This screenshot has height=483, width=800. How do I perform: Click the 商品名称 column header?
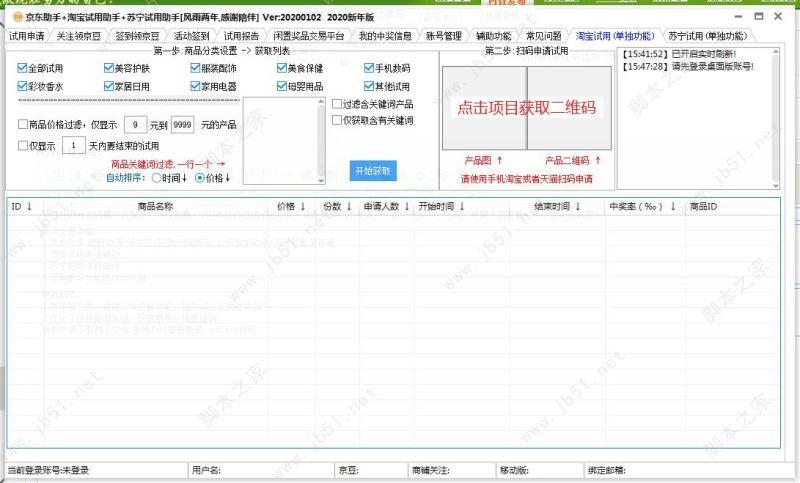pos(156,206)
